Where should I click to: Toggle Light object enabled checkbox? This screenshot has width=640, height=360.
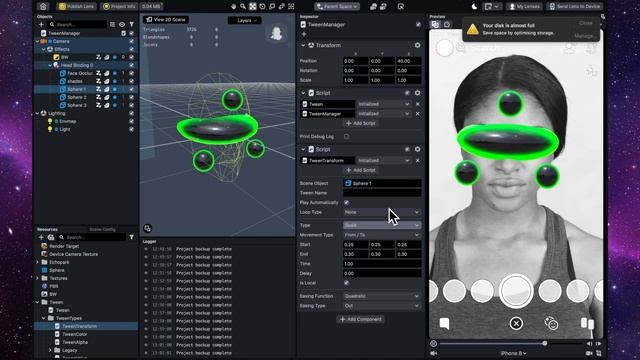131,129
